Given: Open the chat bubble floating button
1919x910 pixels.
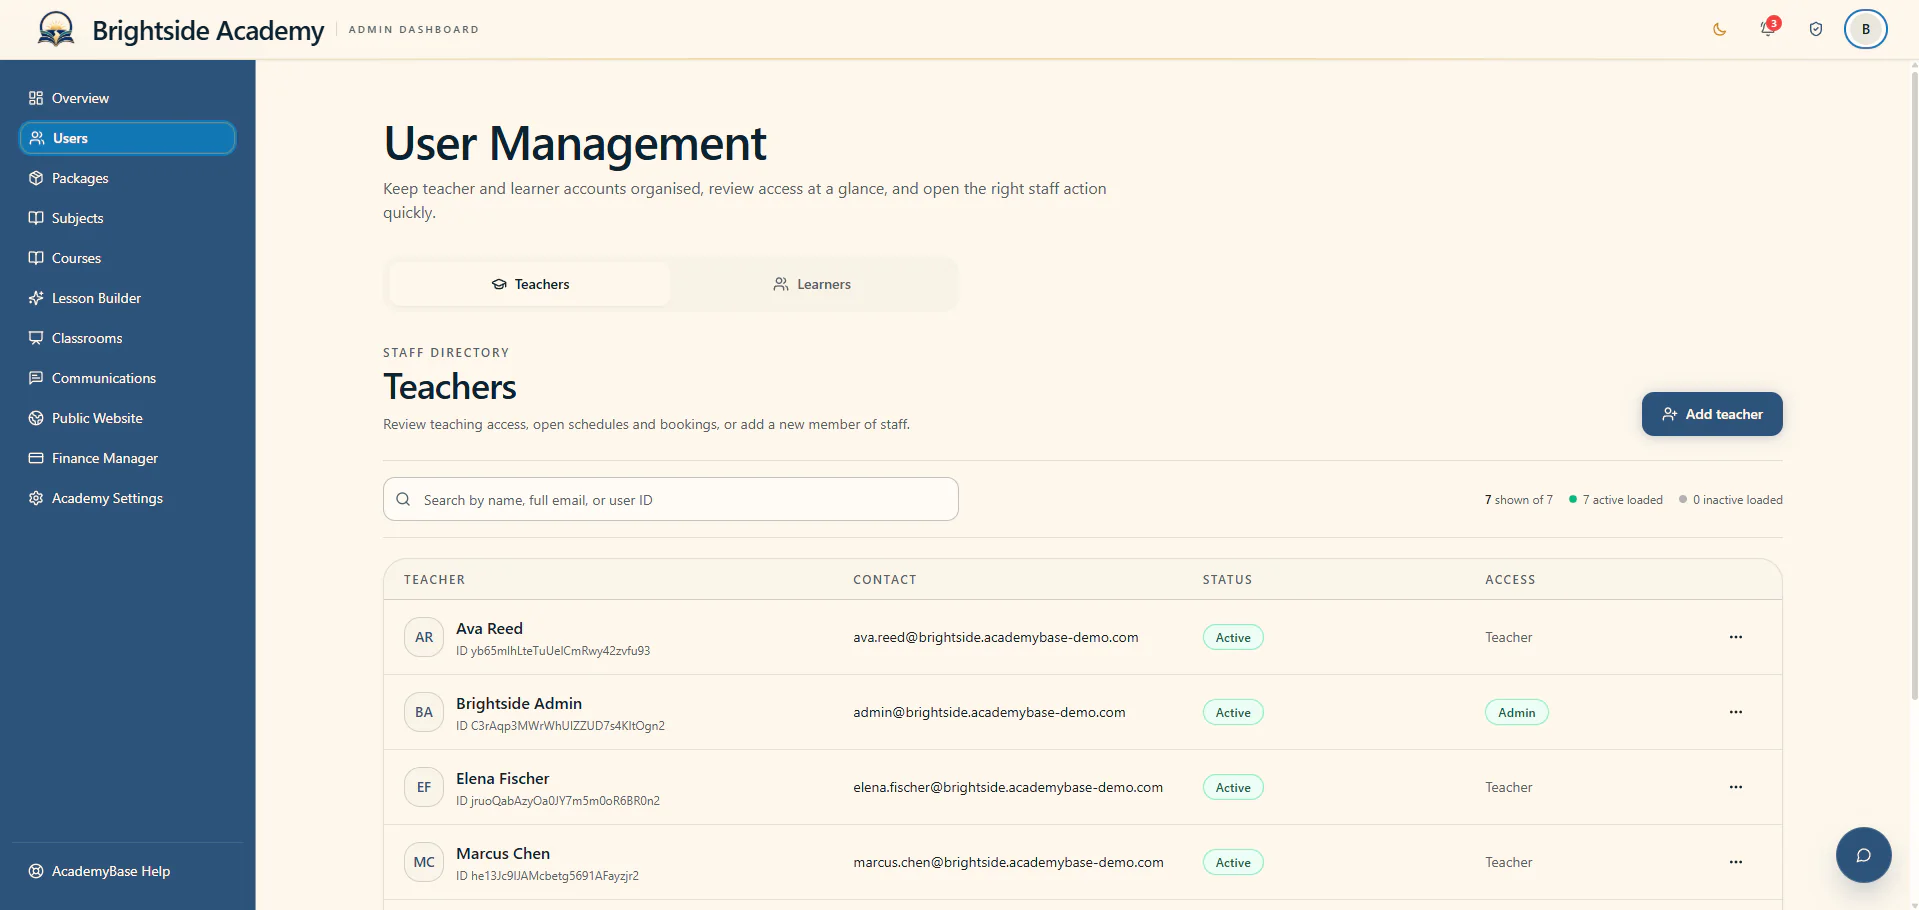Looking at the screenshot, I should pos(1863,855).
